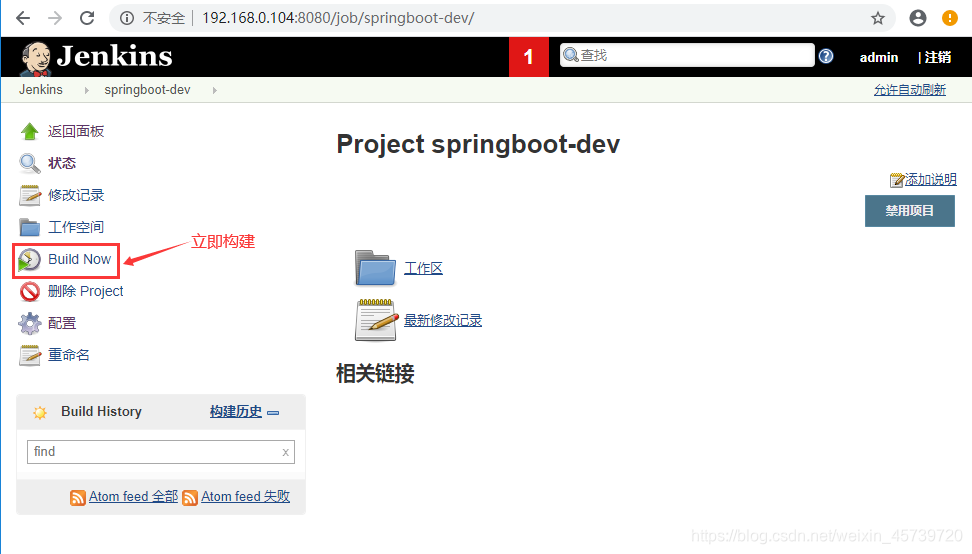972x554 pixels.
Task: Click the green up arrow icon for 返回面板
Action: 29,131
